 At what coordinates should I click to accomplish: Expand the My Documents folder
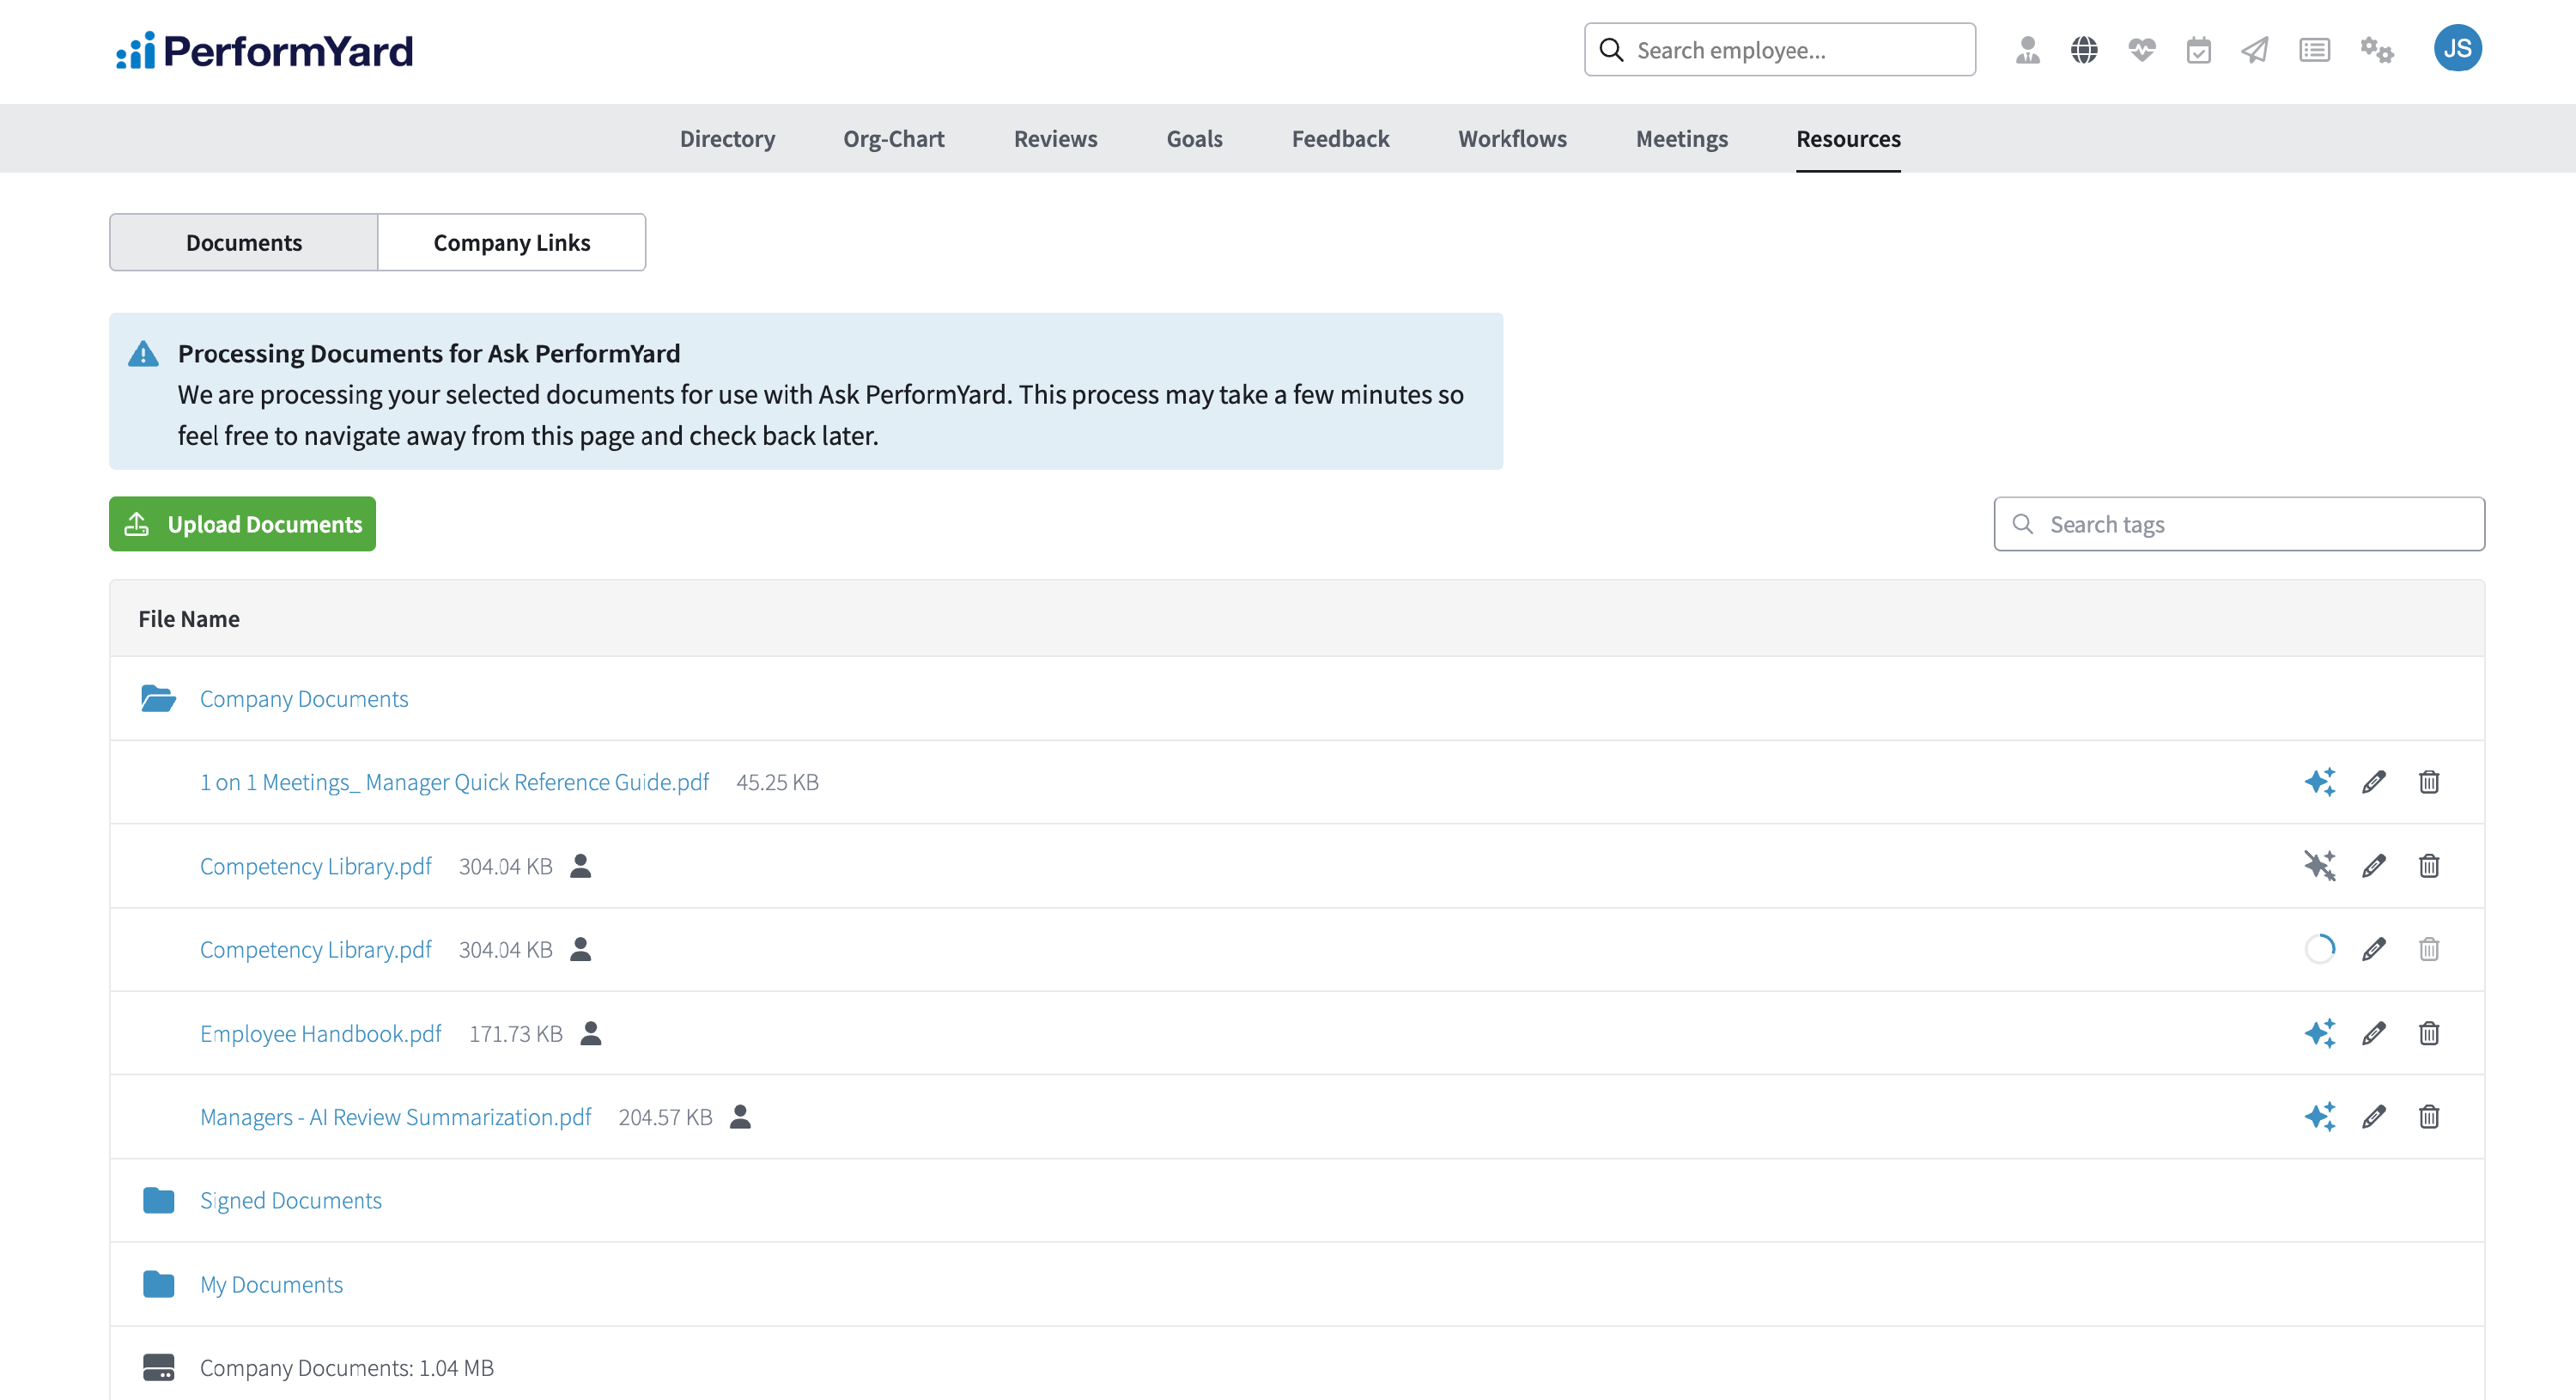(x=271, y=1284)
